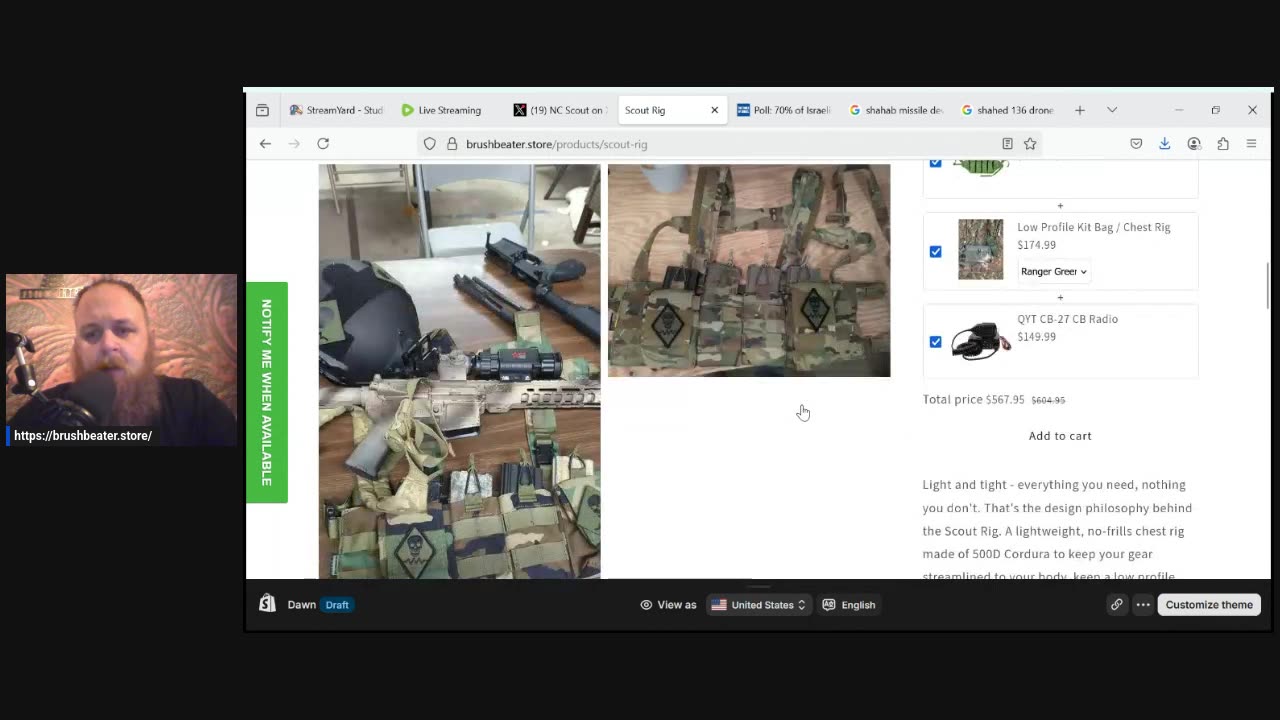
Task: Toggle the checkbox beside the green item
Action: click(936, 163)
